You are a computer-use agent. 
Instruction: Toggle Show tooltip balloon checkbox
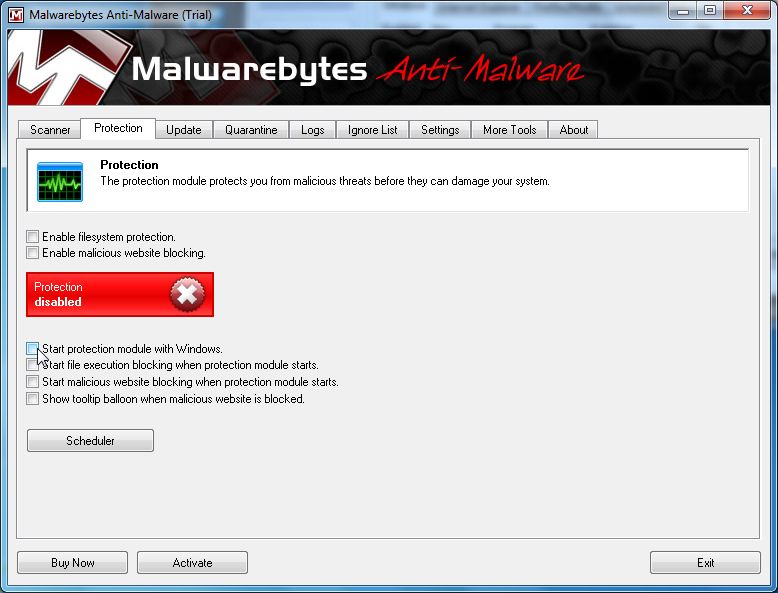tap(32, 398)
